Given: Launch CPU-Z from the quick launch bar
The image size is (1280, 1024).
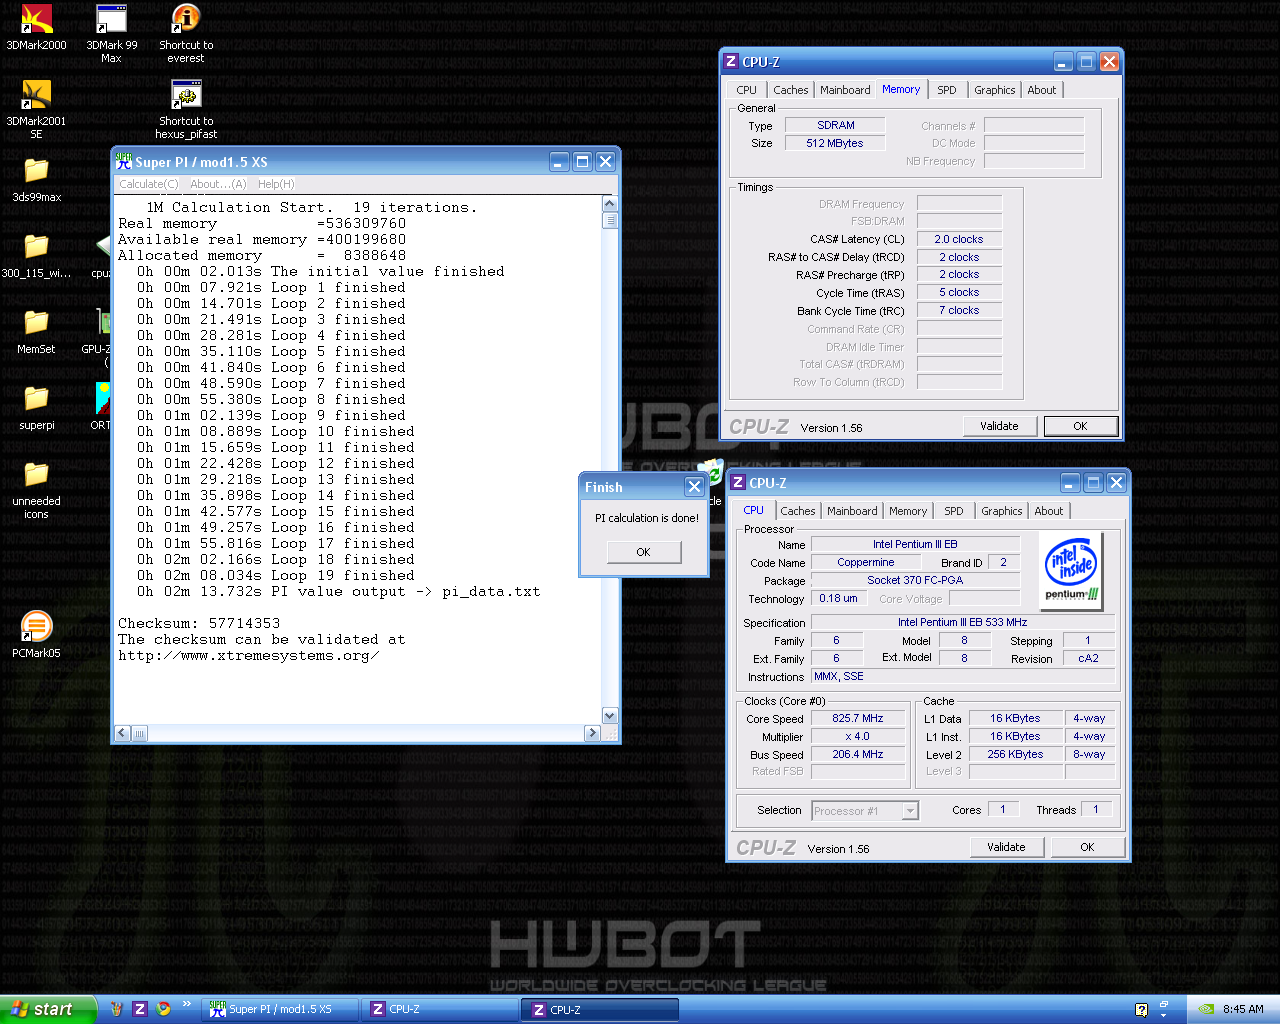Looking at the screenshot, I should pos(140,1009).
